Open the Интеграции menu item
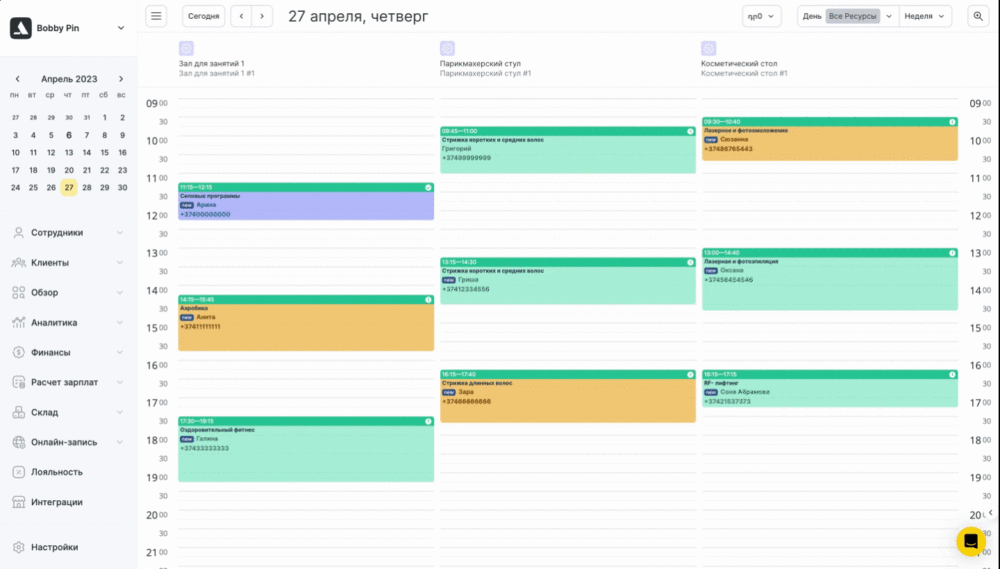The image size is (1000, 569). pyautogui.click(x=68, y=503)
